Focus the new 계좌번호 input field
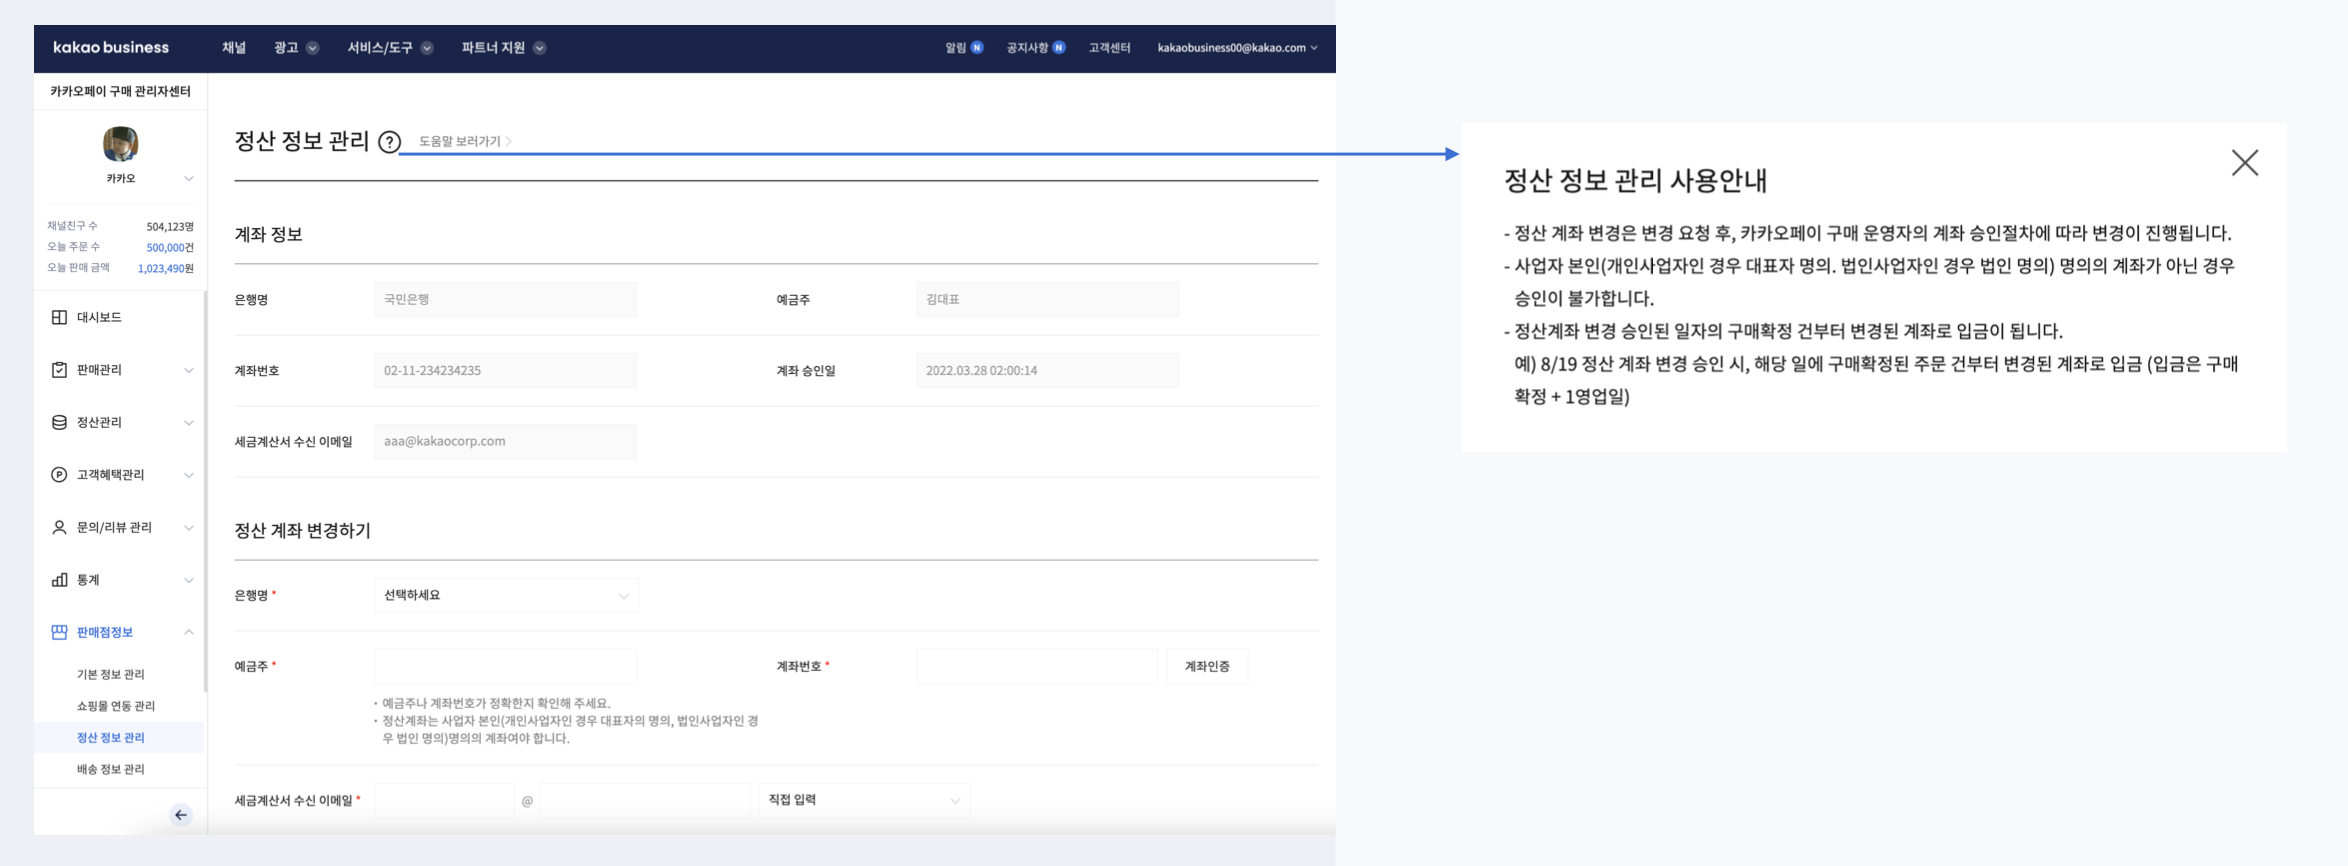The image size is (2348, 866). coord(1037,666)
